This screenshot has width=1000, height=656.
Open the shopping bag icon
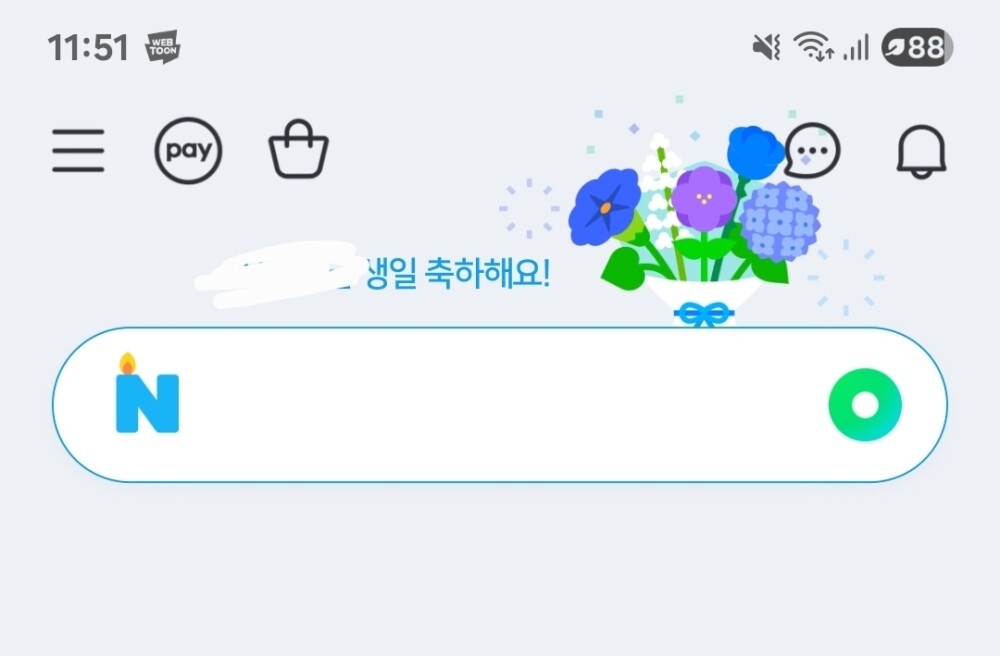point(298,149)
